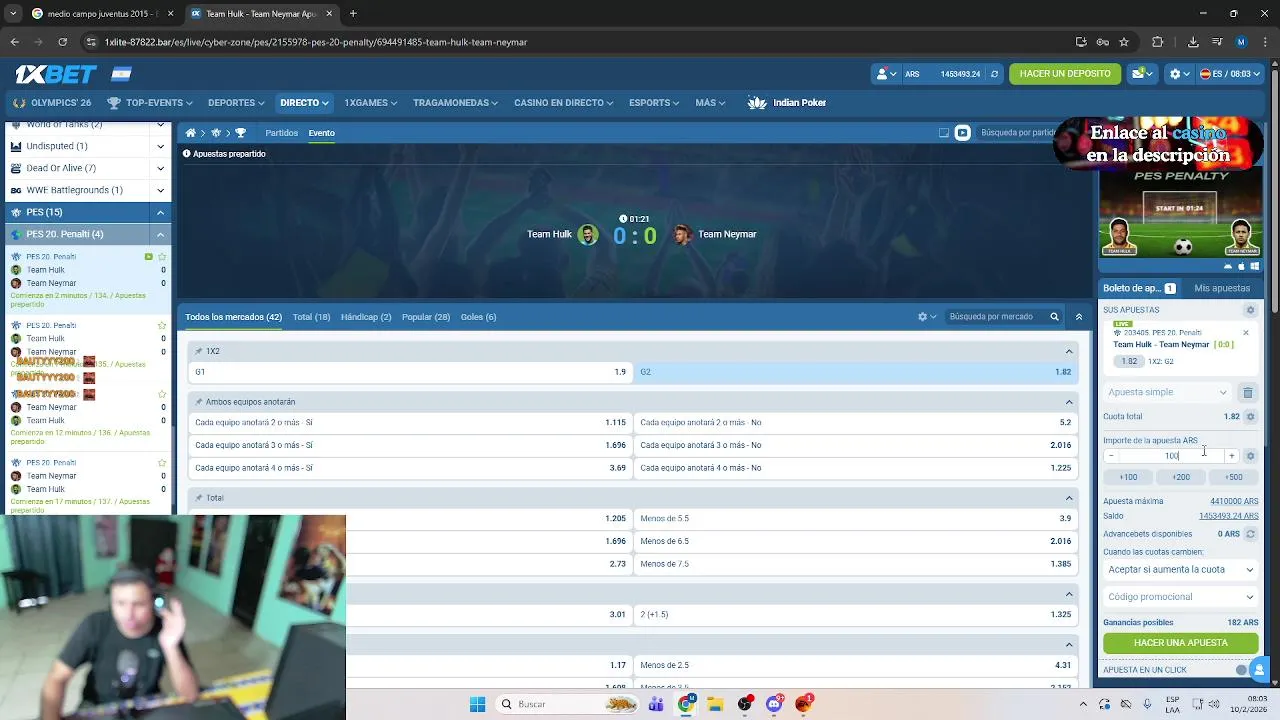Click the bet amount input field

[x=1171, y=456]
